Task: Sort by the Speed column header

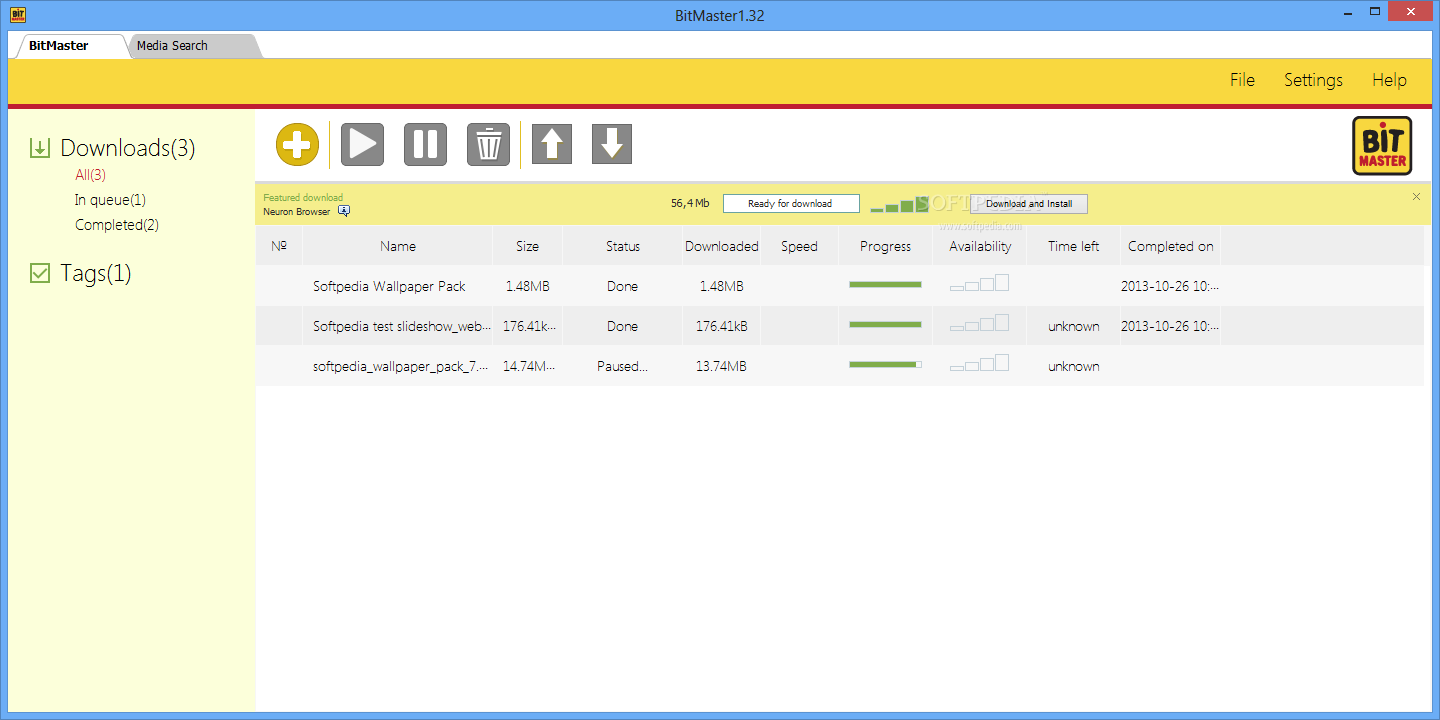Action: point(799,246)
